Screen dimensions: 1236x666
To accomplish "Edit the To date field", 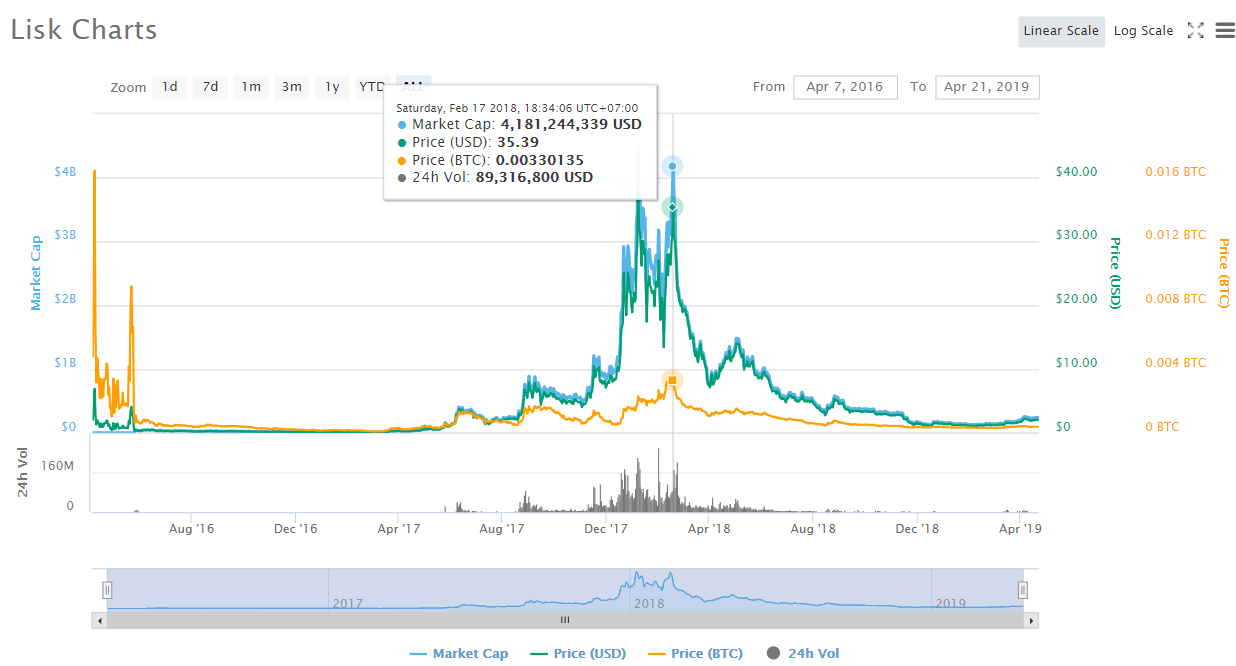I will pos(987,87).
